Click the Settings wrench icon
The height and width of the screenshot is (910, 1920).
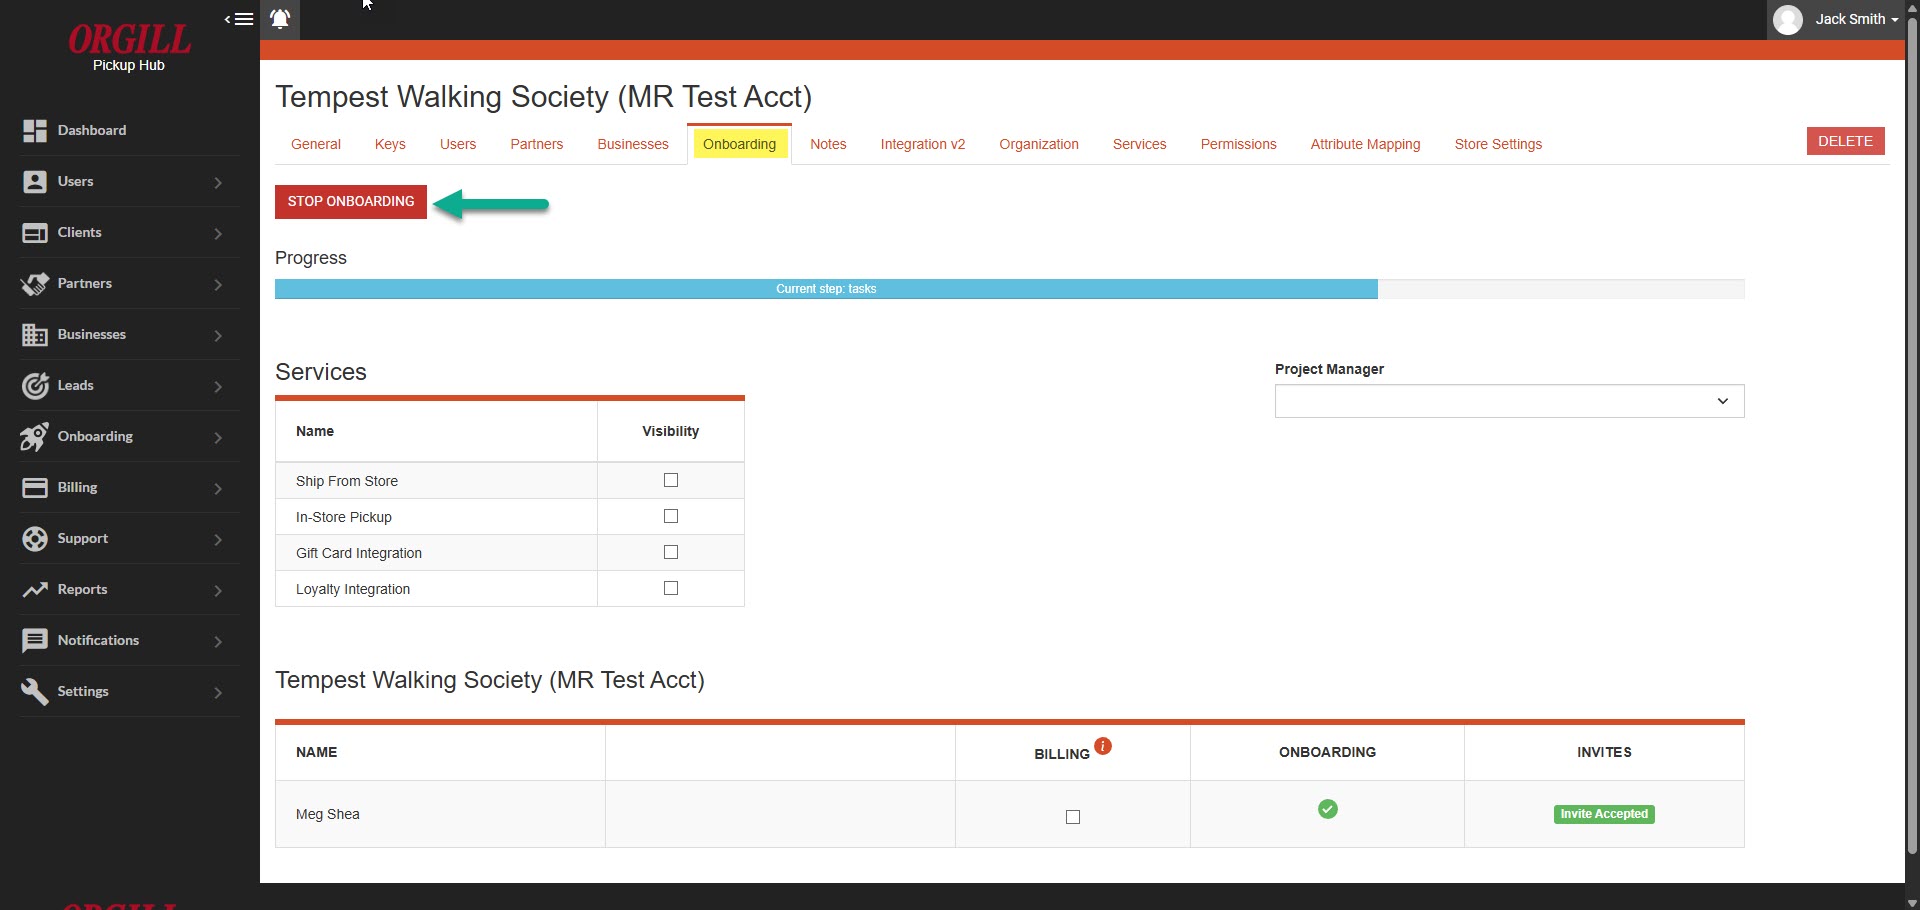click(x=35, y=692)
